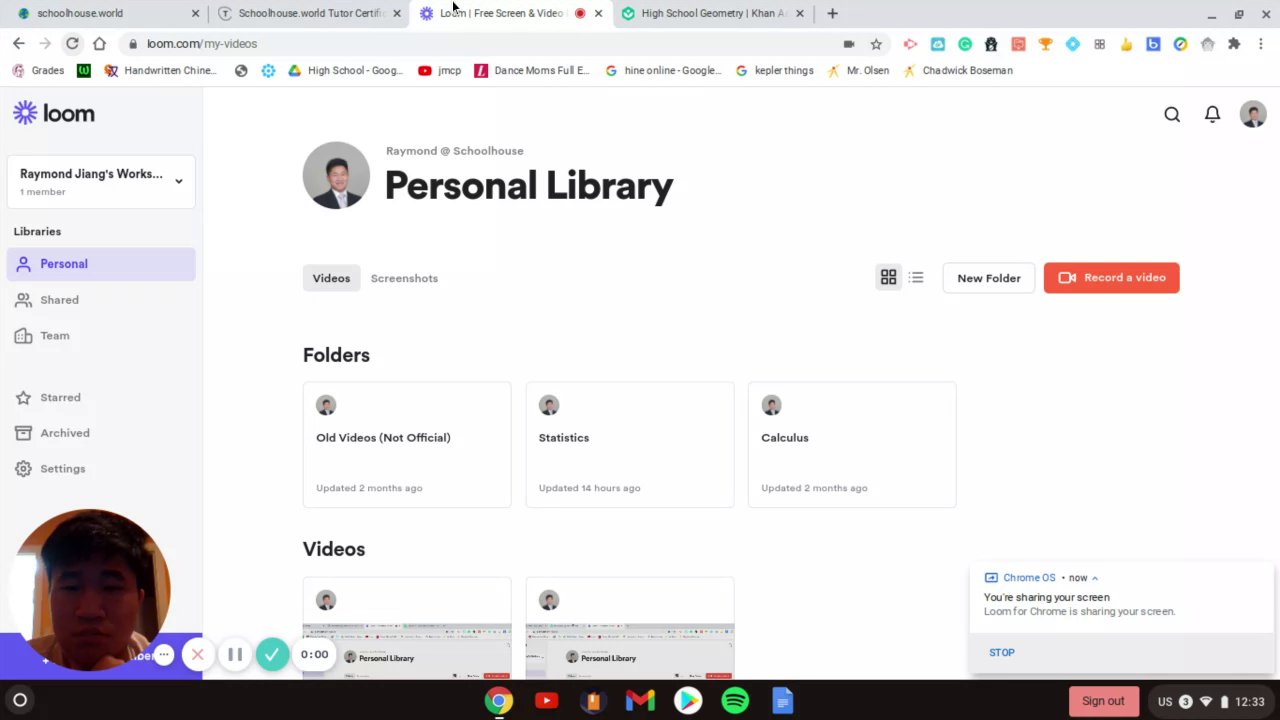Open Dance Moms Full E... bookmark
The image size is (1280, 720).
coord(532,71)
